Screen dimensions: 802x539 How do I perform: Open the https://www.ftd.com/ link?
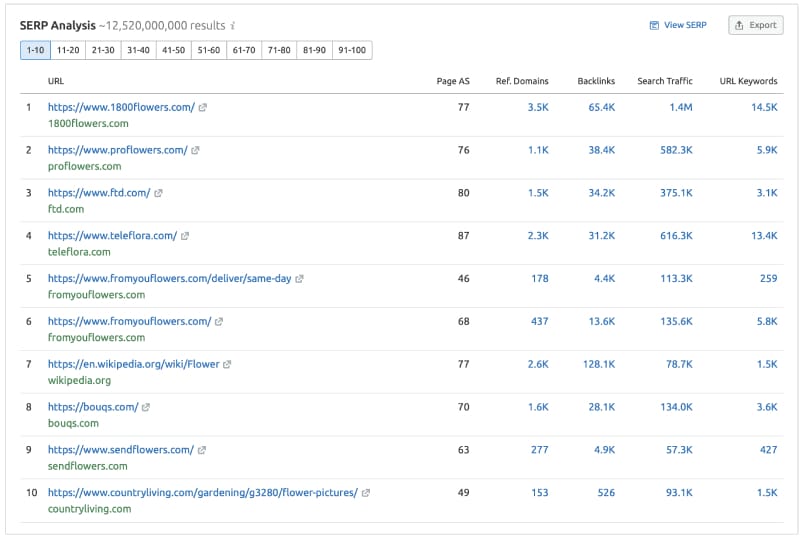point(99,193)
